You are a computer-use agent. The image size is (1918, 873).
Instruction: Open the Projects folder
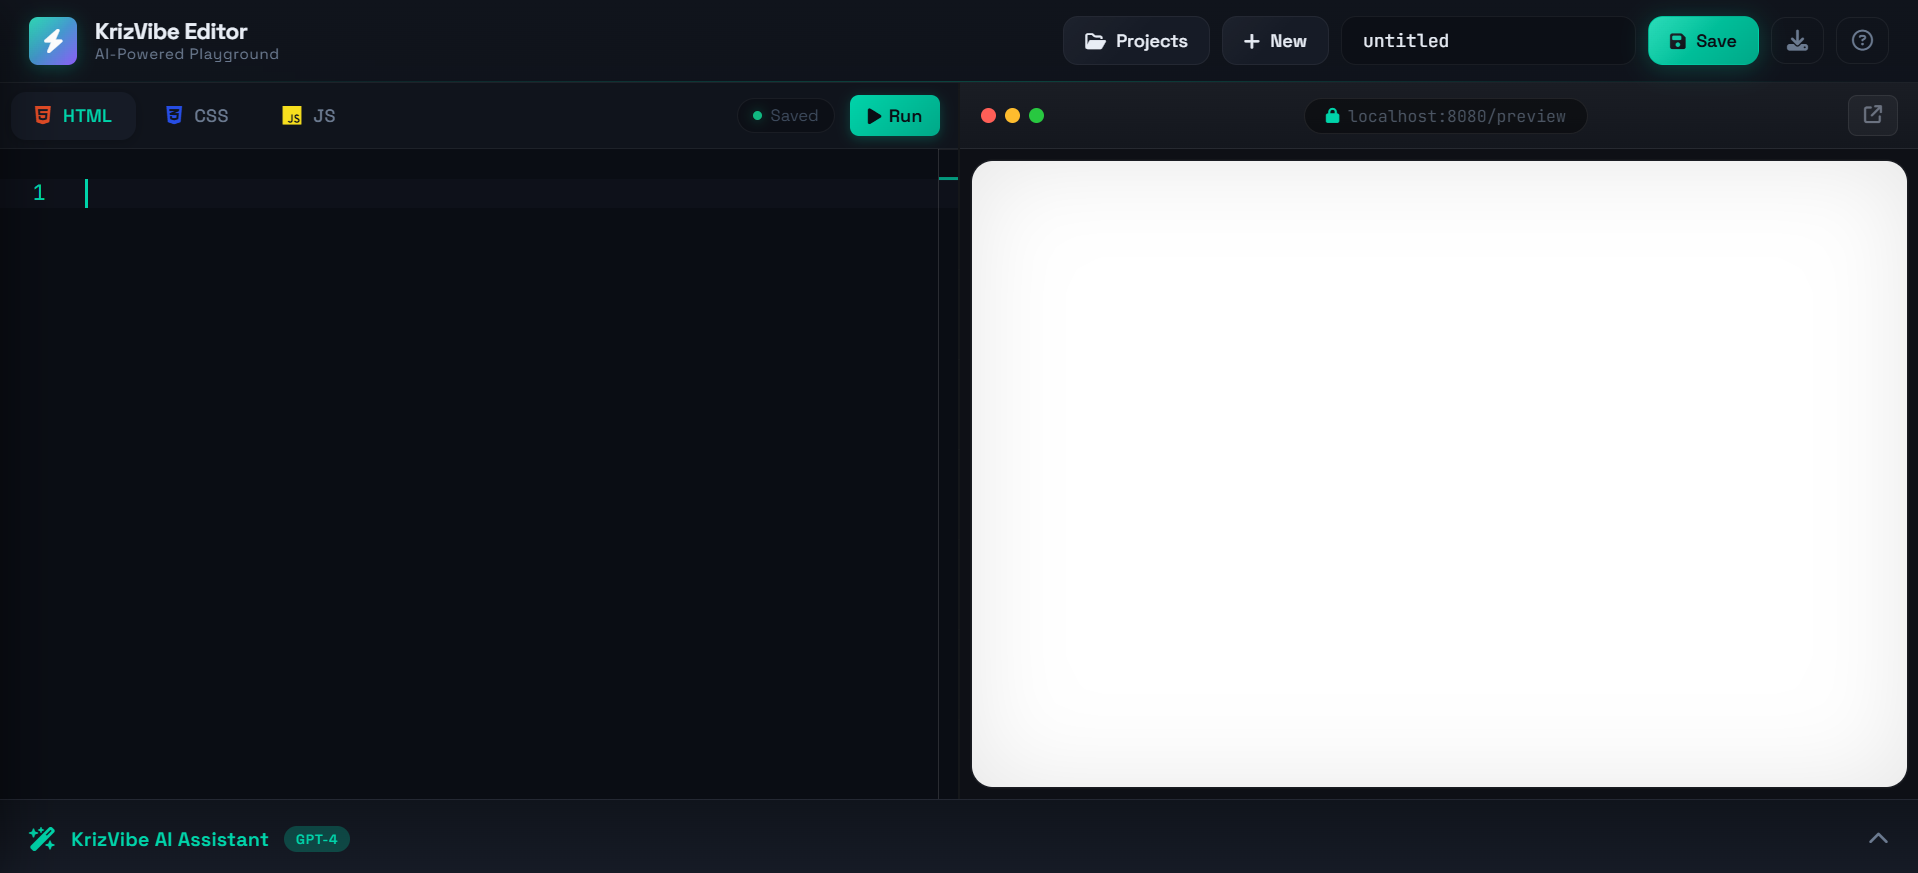1136,41
